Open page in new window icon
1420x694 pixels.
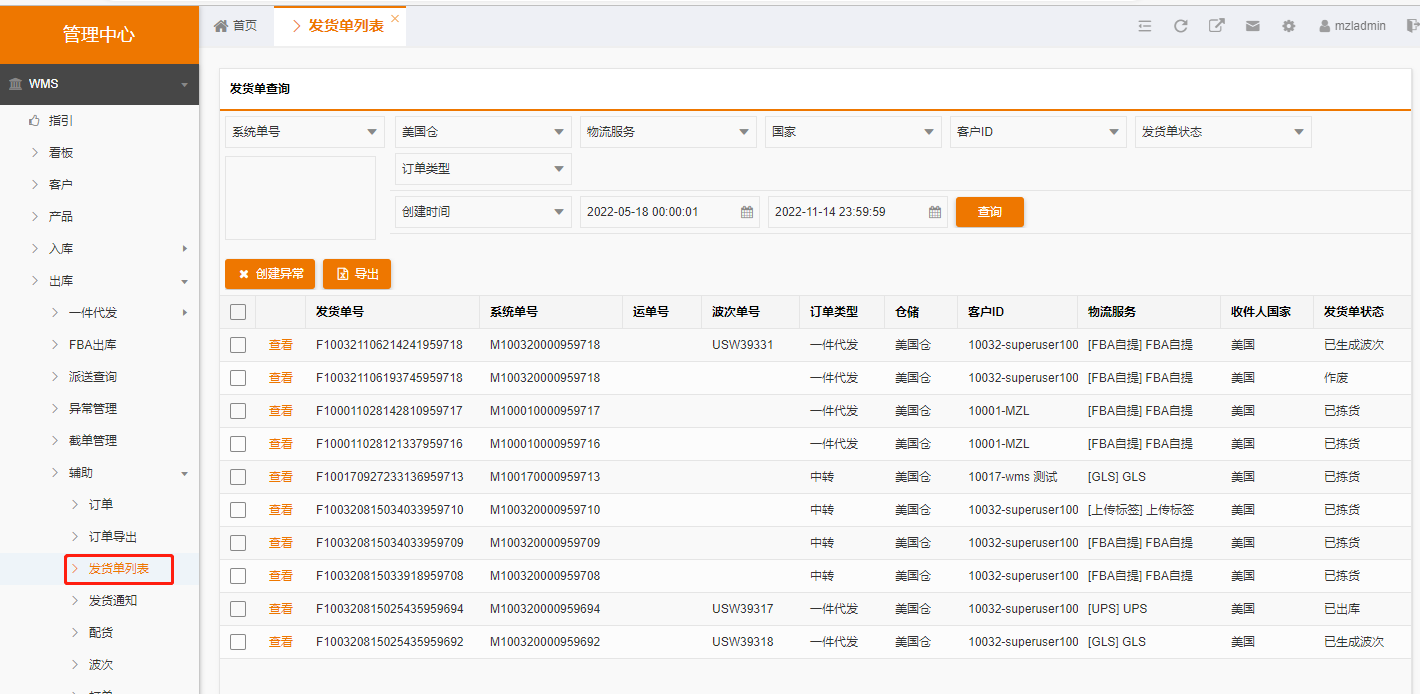point(1217,26)
